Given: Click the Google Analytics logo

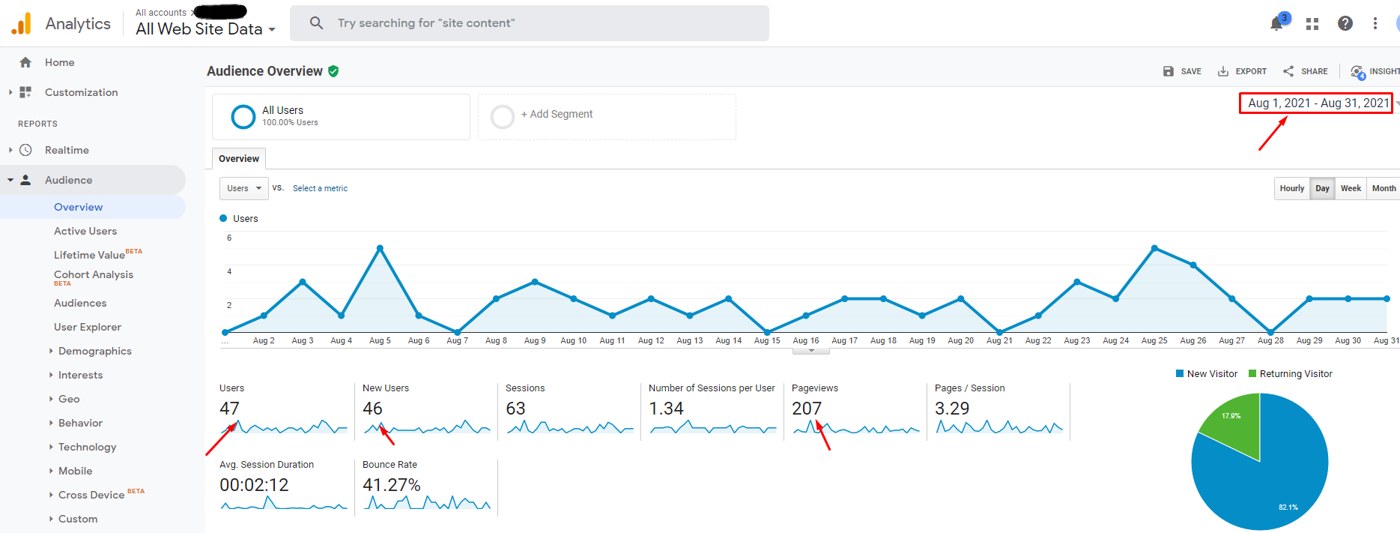Looking at the screenshot, I should [22, 23].
